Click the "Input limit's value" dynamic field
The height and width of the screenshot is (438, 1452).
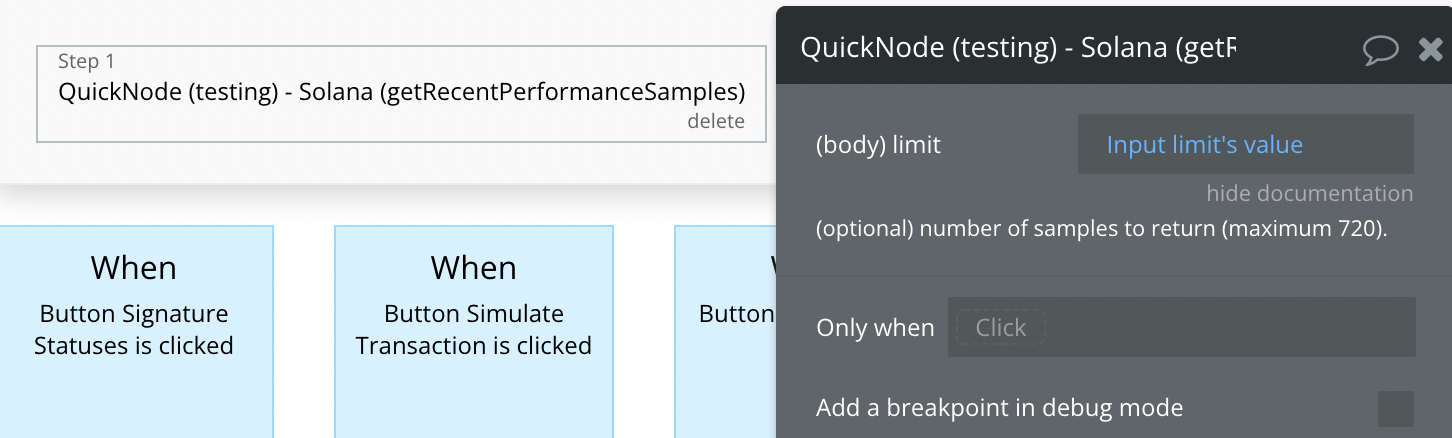pyautogui.click(x=1245, y=145)
